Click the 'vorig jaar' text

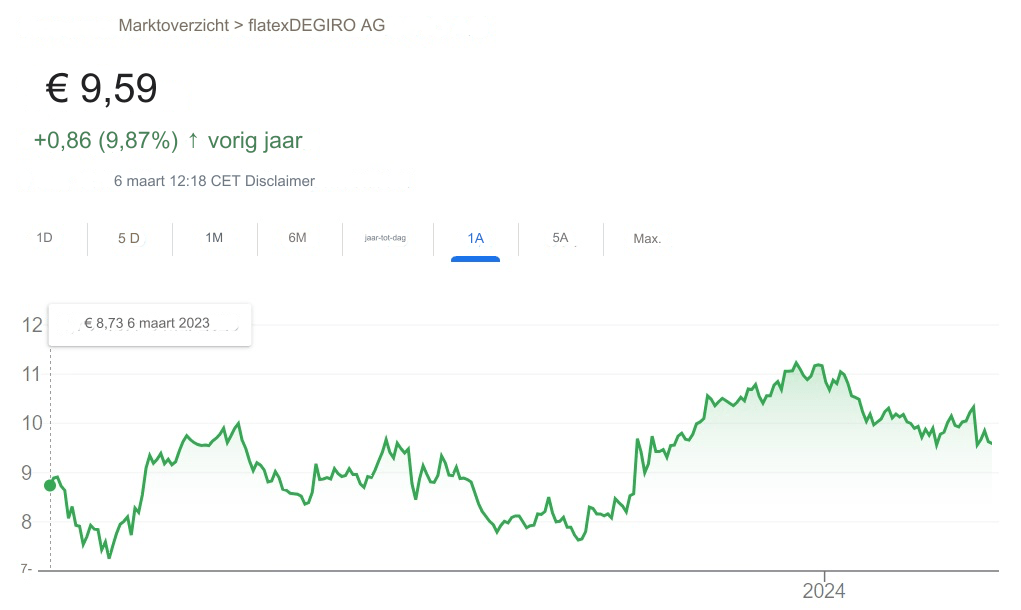255,141
